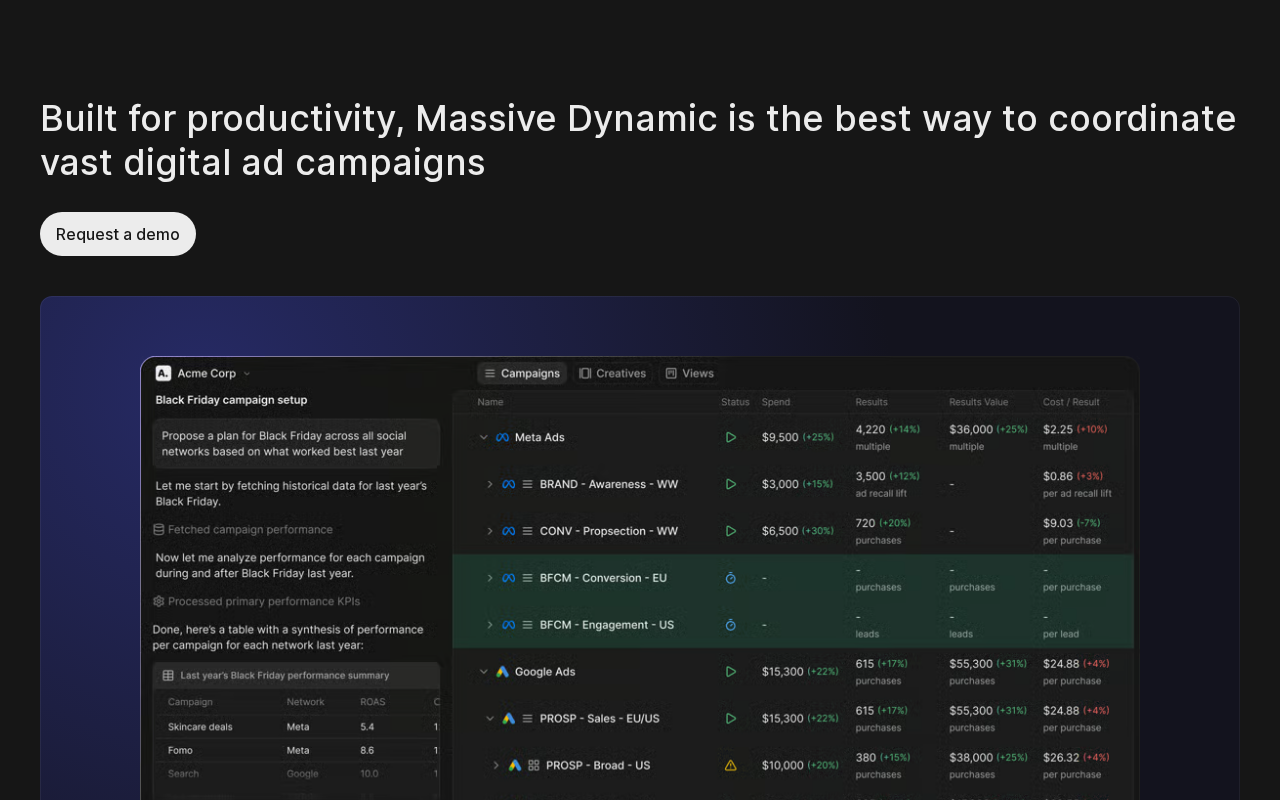Click the active status icon for PROSP - Sales - EU/US

pos(731,718)
